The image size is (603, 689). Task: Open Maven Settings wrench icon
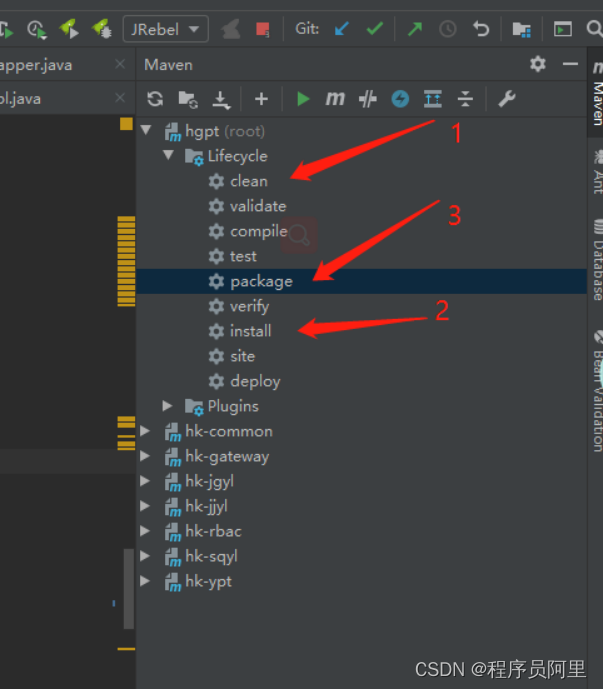click(506, 99)
